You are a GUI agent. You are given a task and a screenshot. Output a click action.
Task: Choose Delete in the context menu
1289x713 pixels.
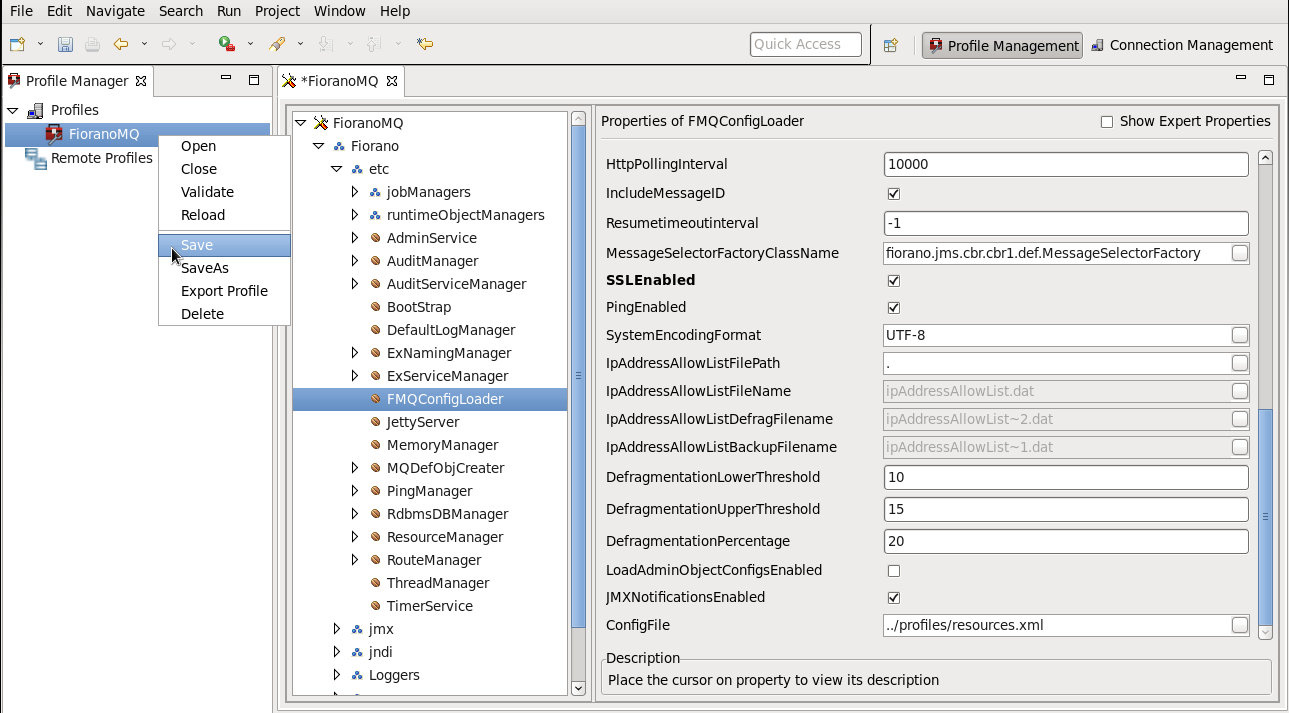(x=224, y=314)
